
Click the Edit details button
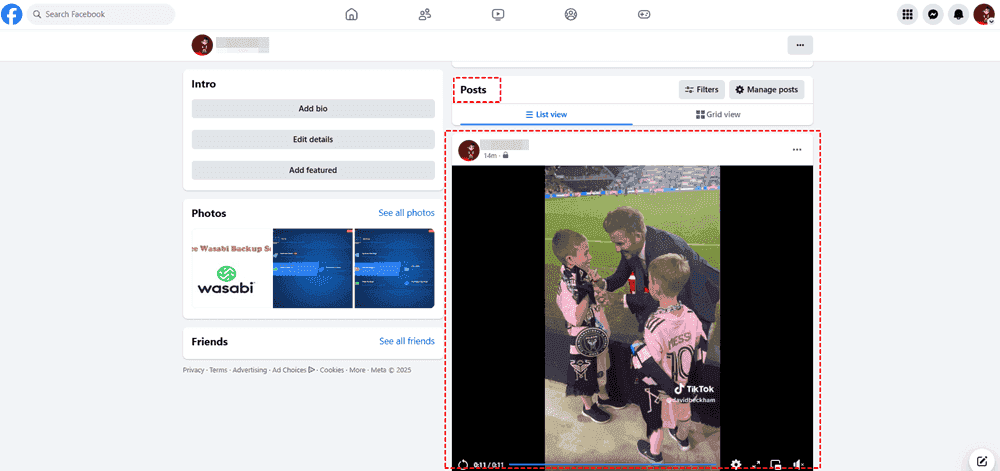coord(313,140)
